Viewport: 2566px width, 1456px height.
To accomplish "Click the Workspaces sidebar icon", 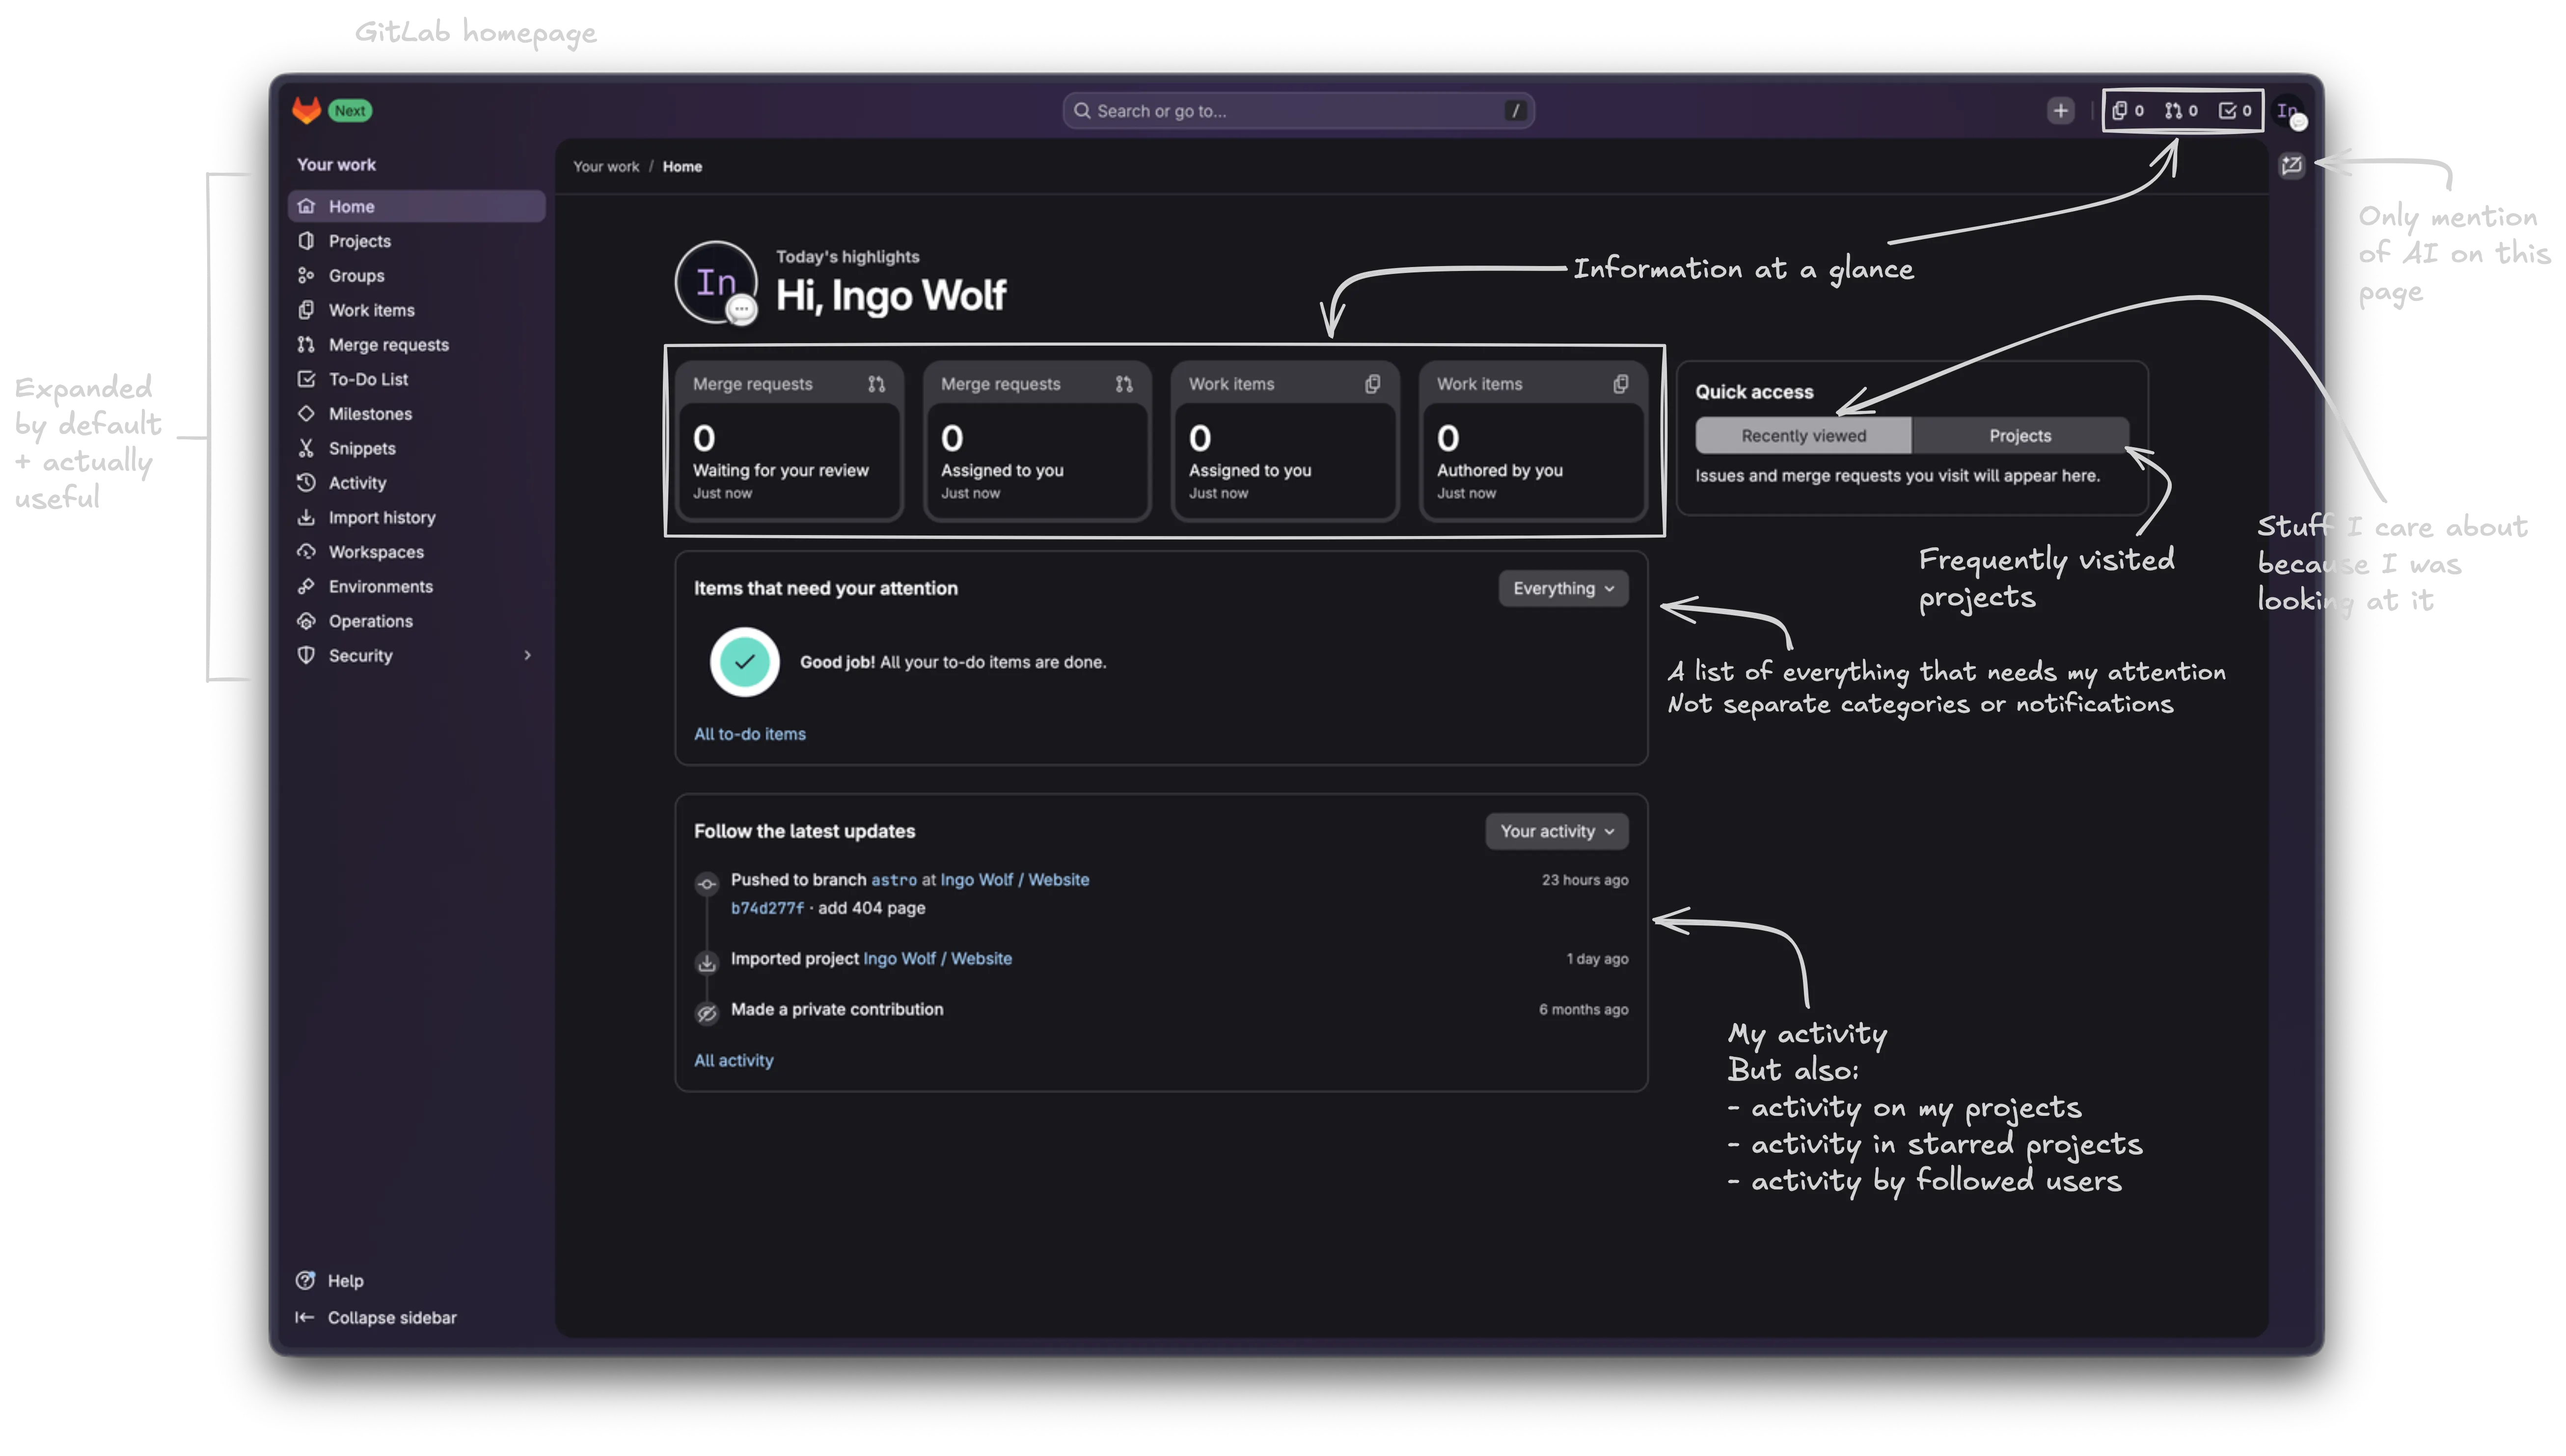I will [x=306, y=551].
